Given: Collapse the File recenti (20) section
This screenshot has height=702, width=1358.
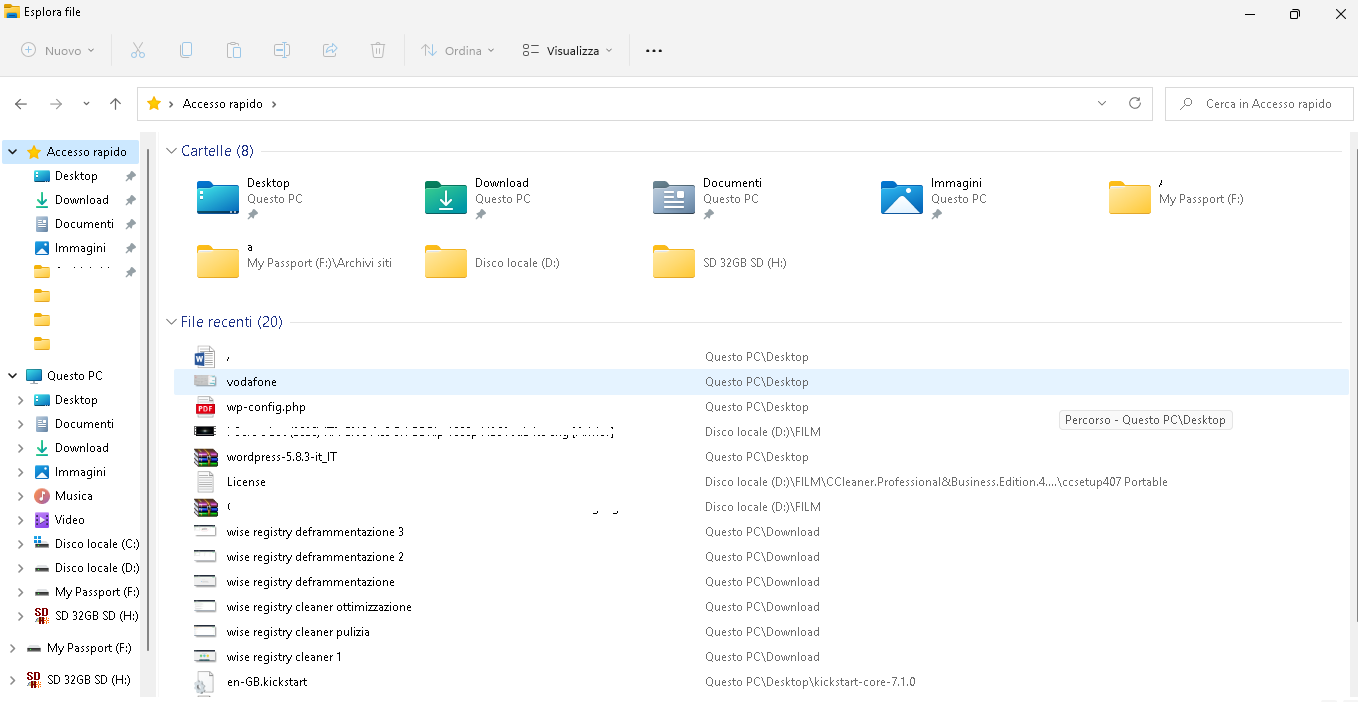Looking at the screenshot, I should [x=172, y=322].
